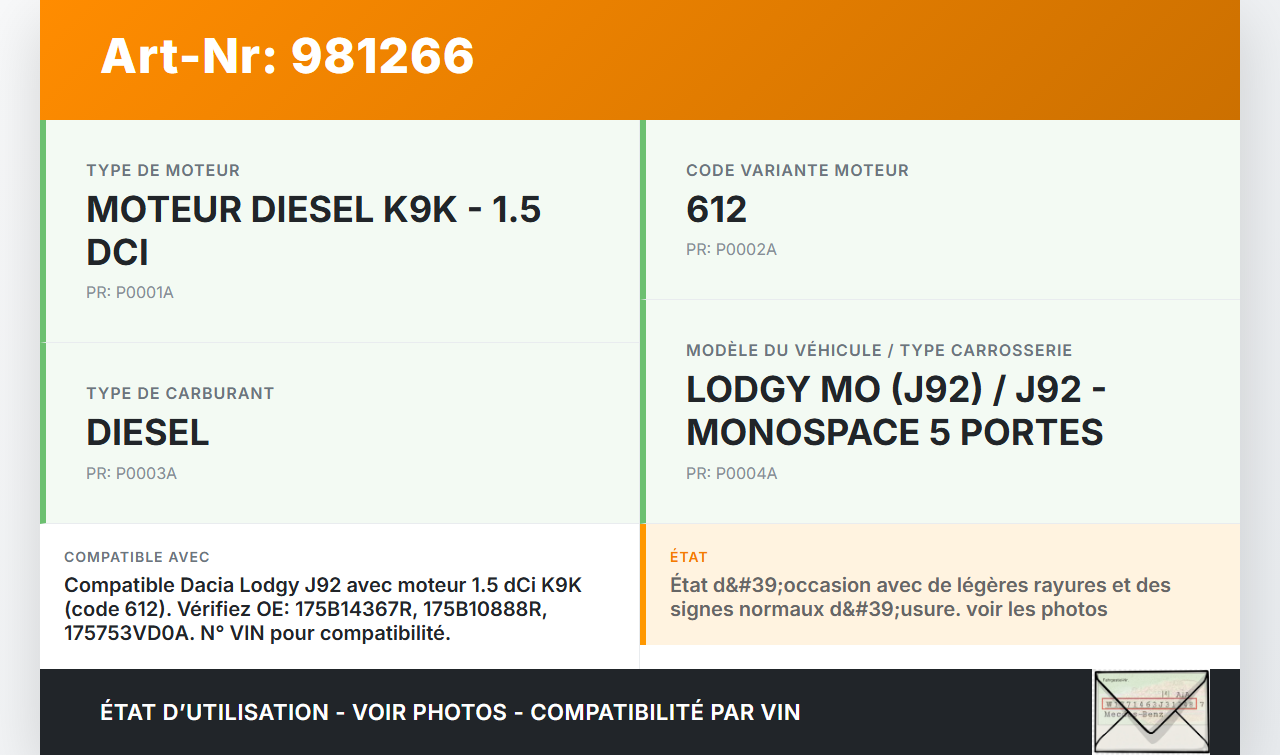Click the État d'occasion condition description
Image resolution: width=1280 pixels, height=755 pixels.
920,597
